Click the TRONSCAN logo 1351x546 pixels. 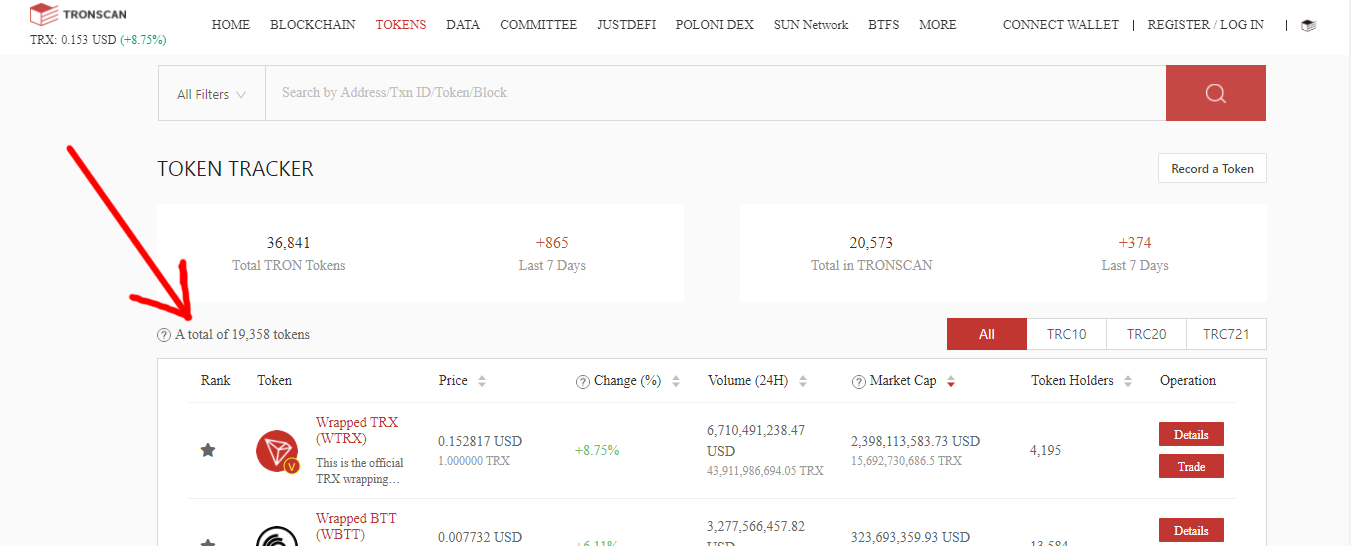pyautogui.click(x=78, y=15)
